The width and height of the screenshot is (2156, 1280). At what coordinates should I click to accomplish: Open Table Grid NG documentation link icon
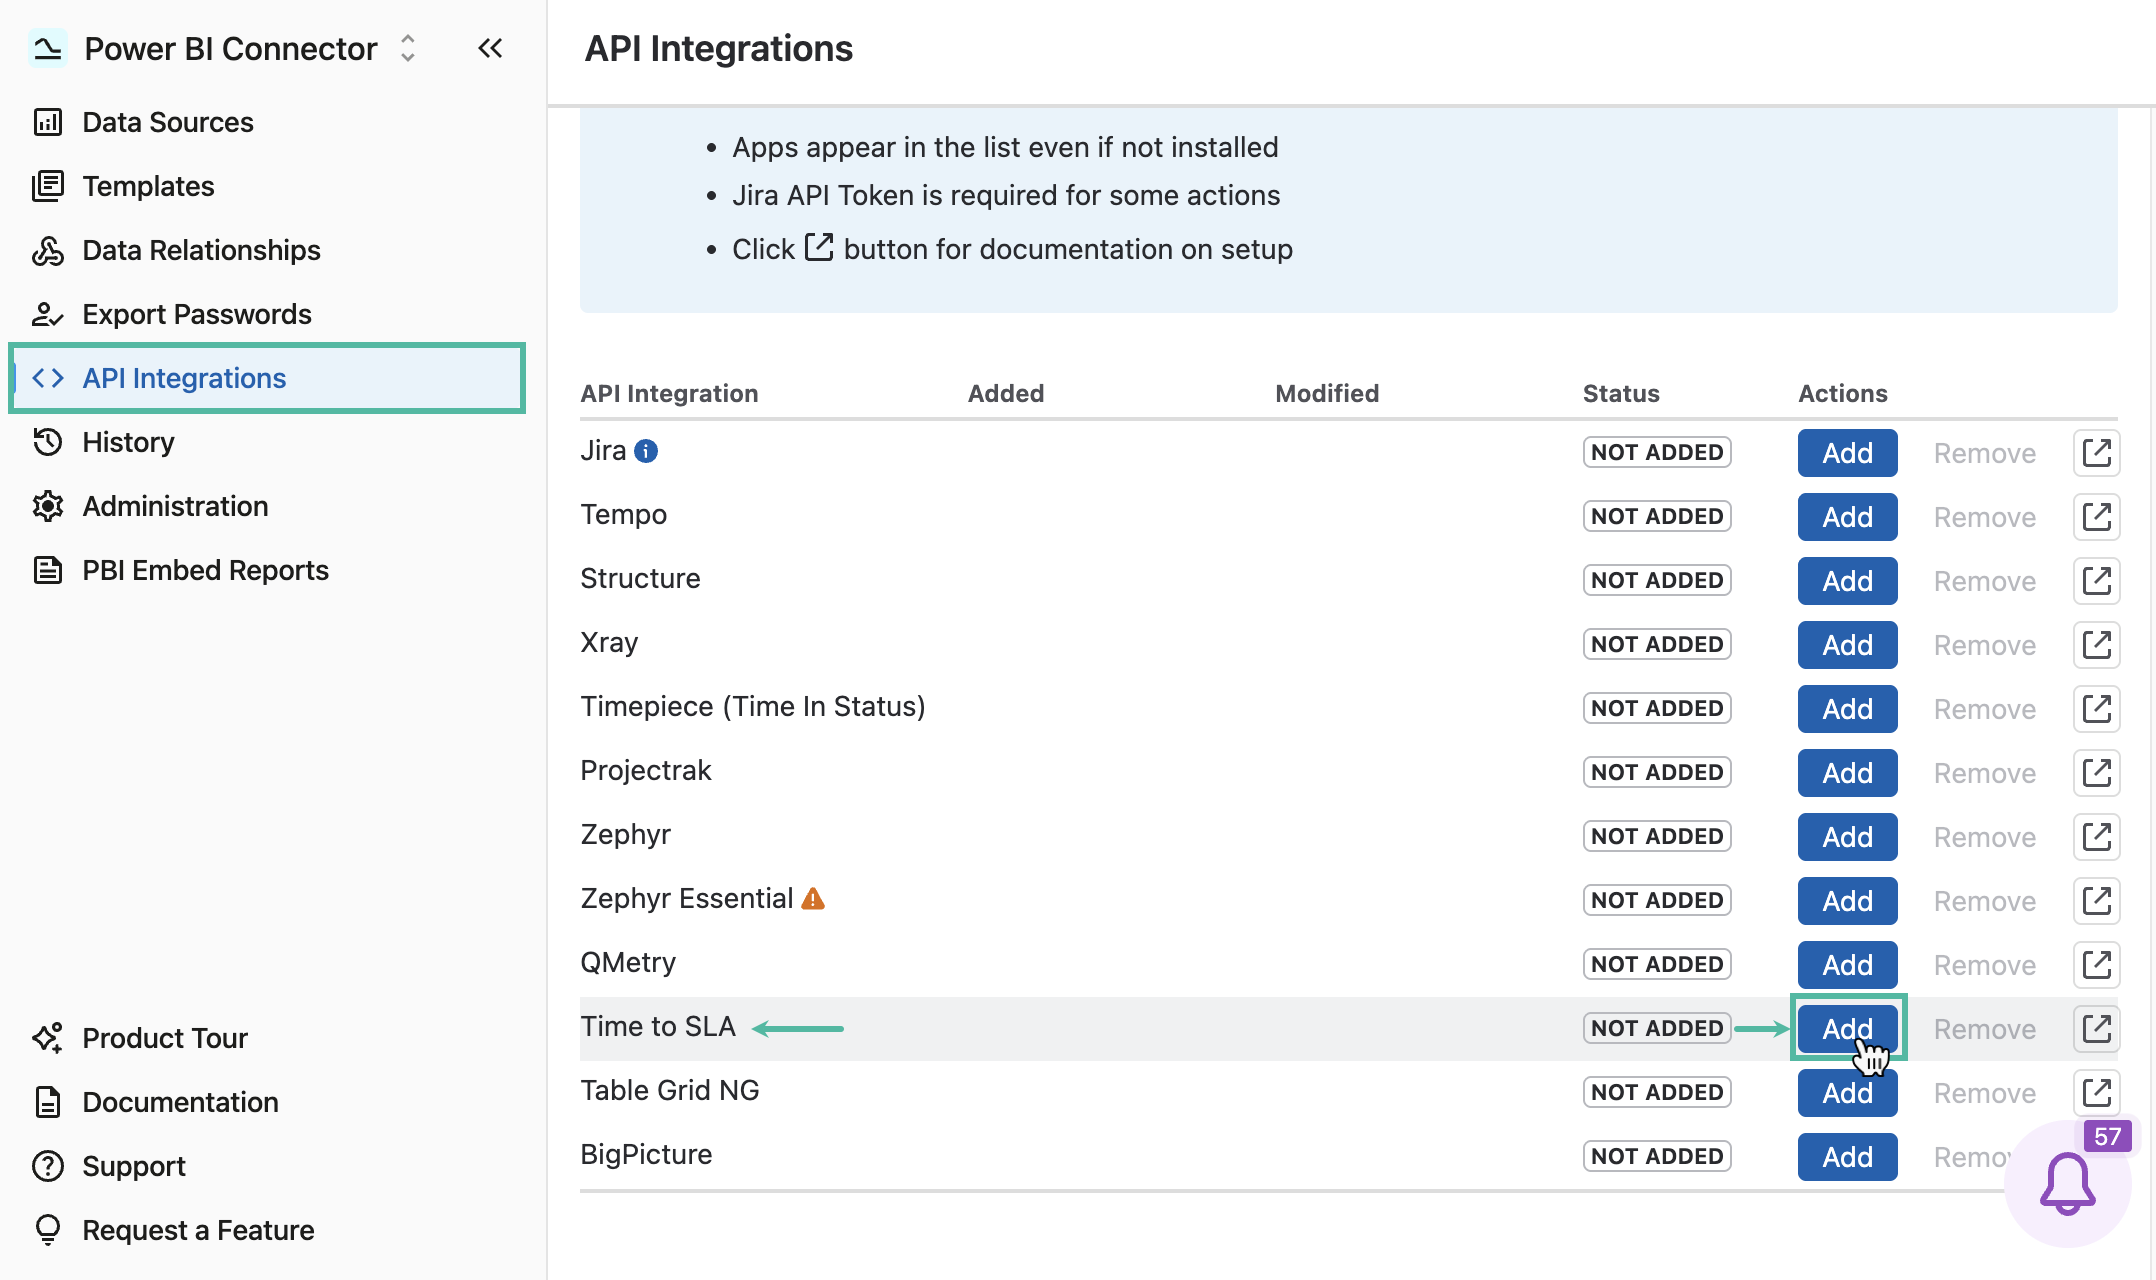tap(2097, 1093)
